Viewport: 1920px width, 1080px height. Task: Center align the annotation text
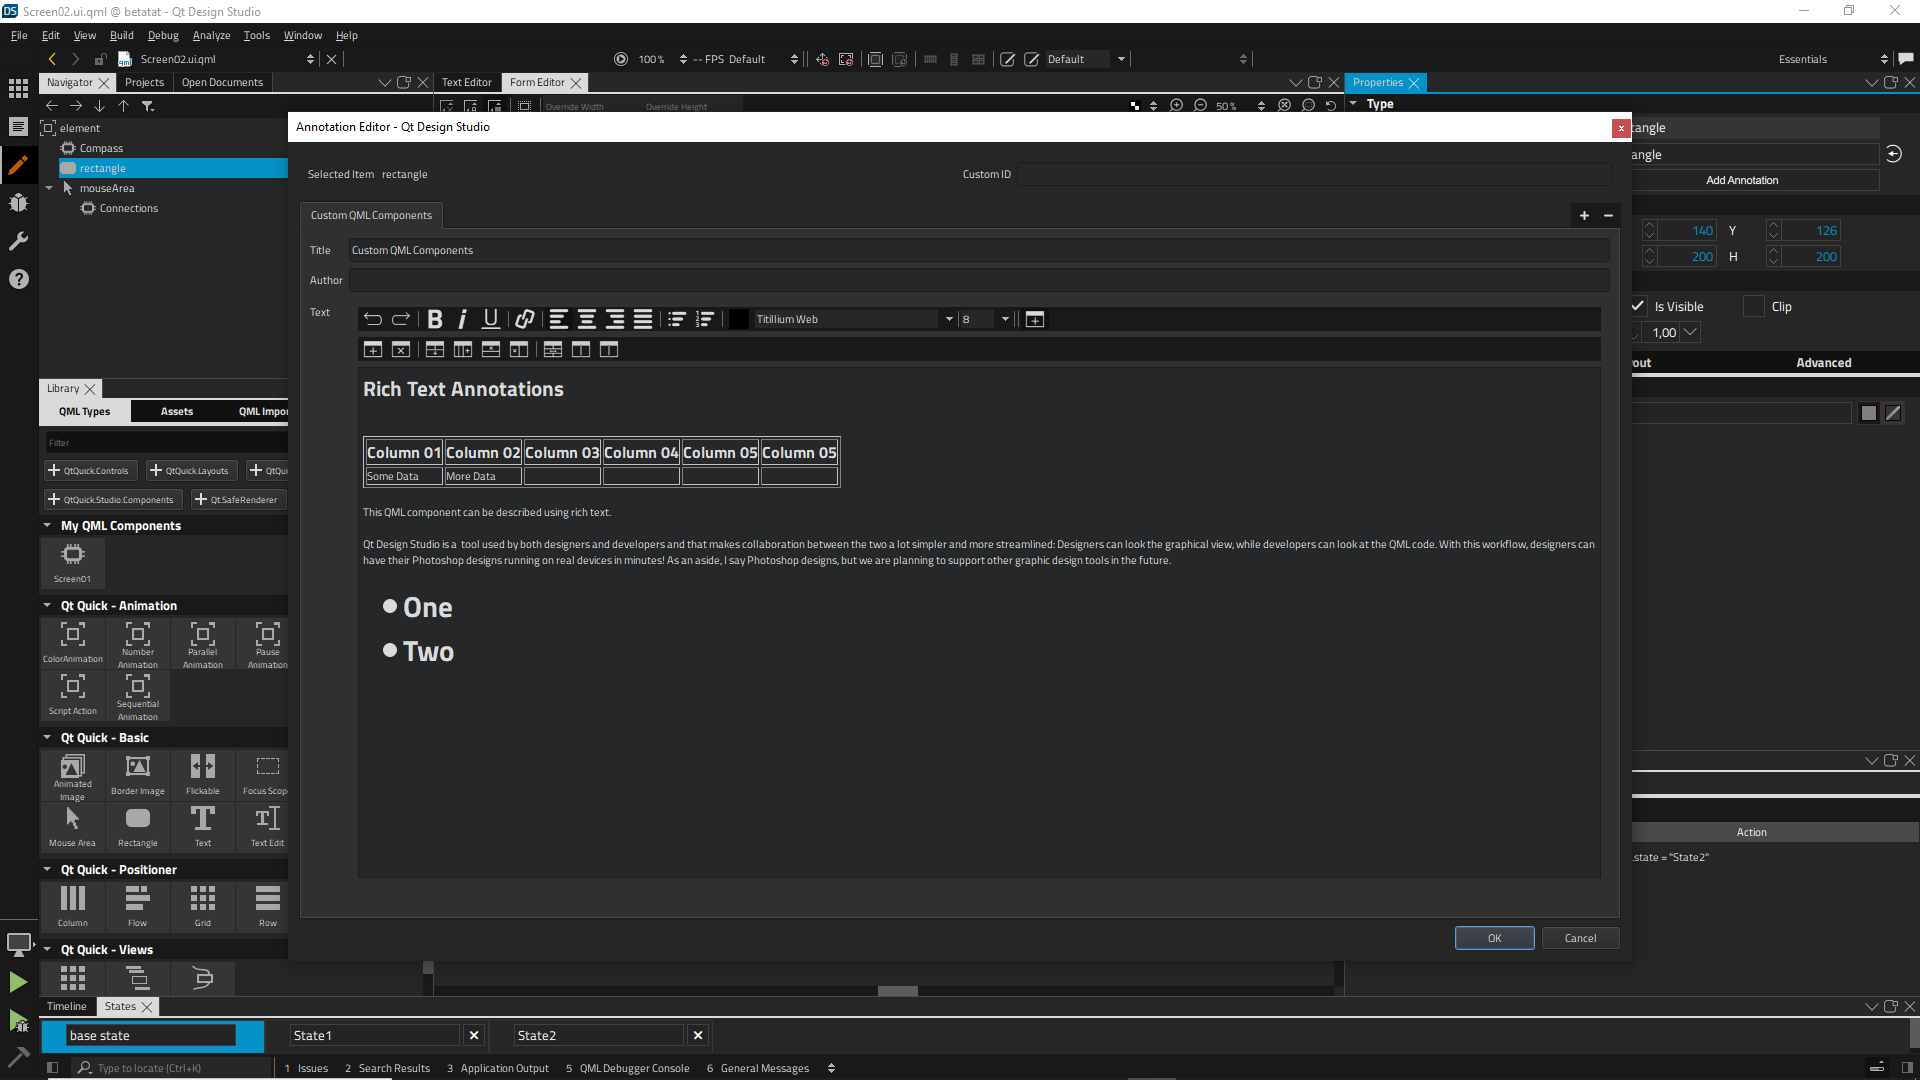[x=587, y=319]
